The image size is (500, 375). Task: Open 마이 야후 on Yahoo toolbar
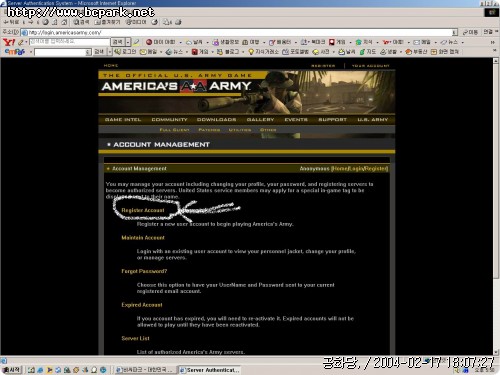tap(161, 42)
